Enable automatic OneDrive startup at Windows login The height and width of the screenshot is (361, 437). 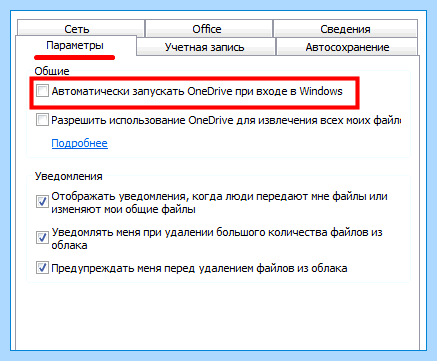42,91
